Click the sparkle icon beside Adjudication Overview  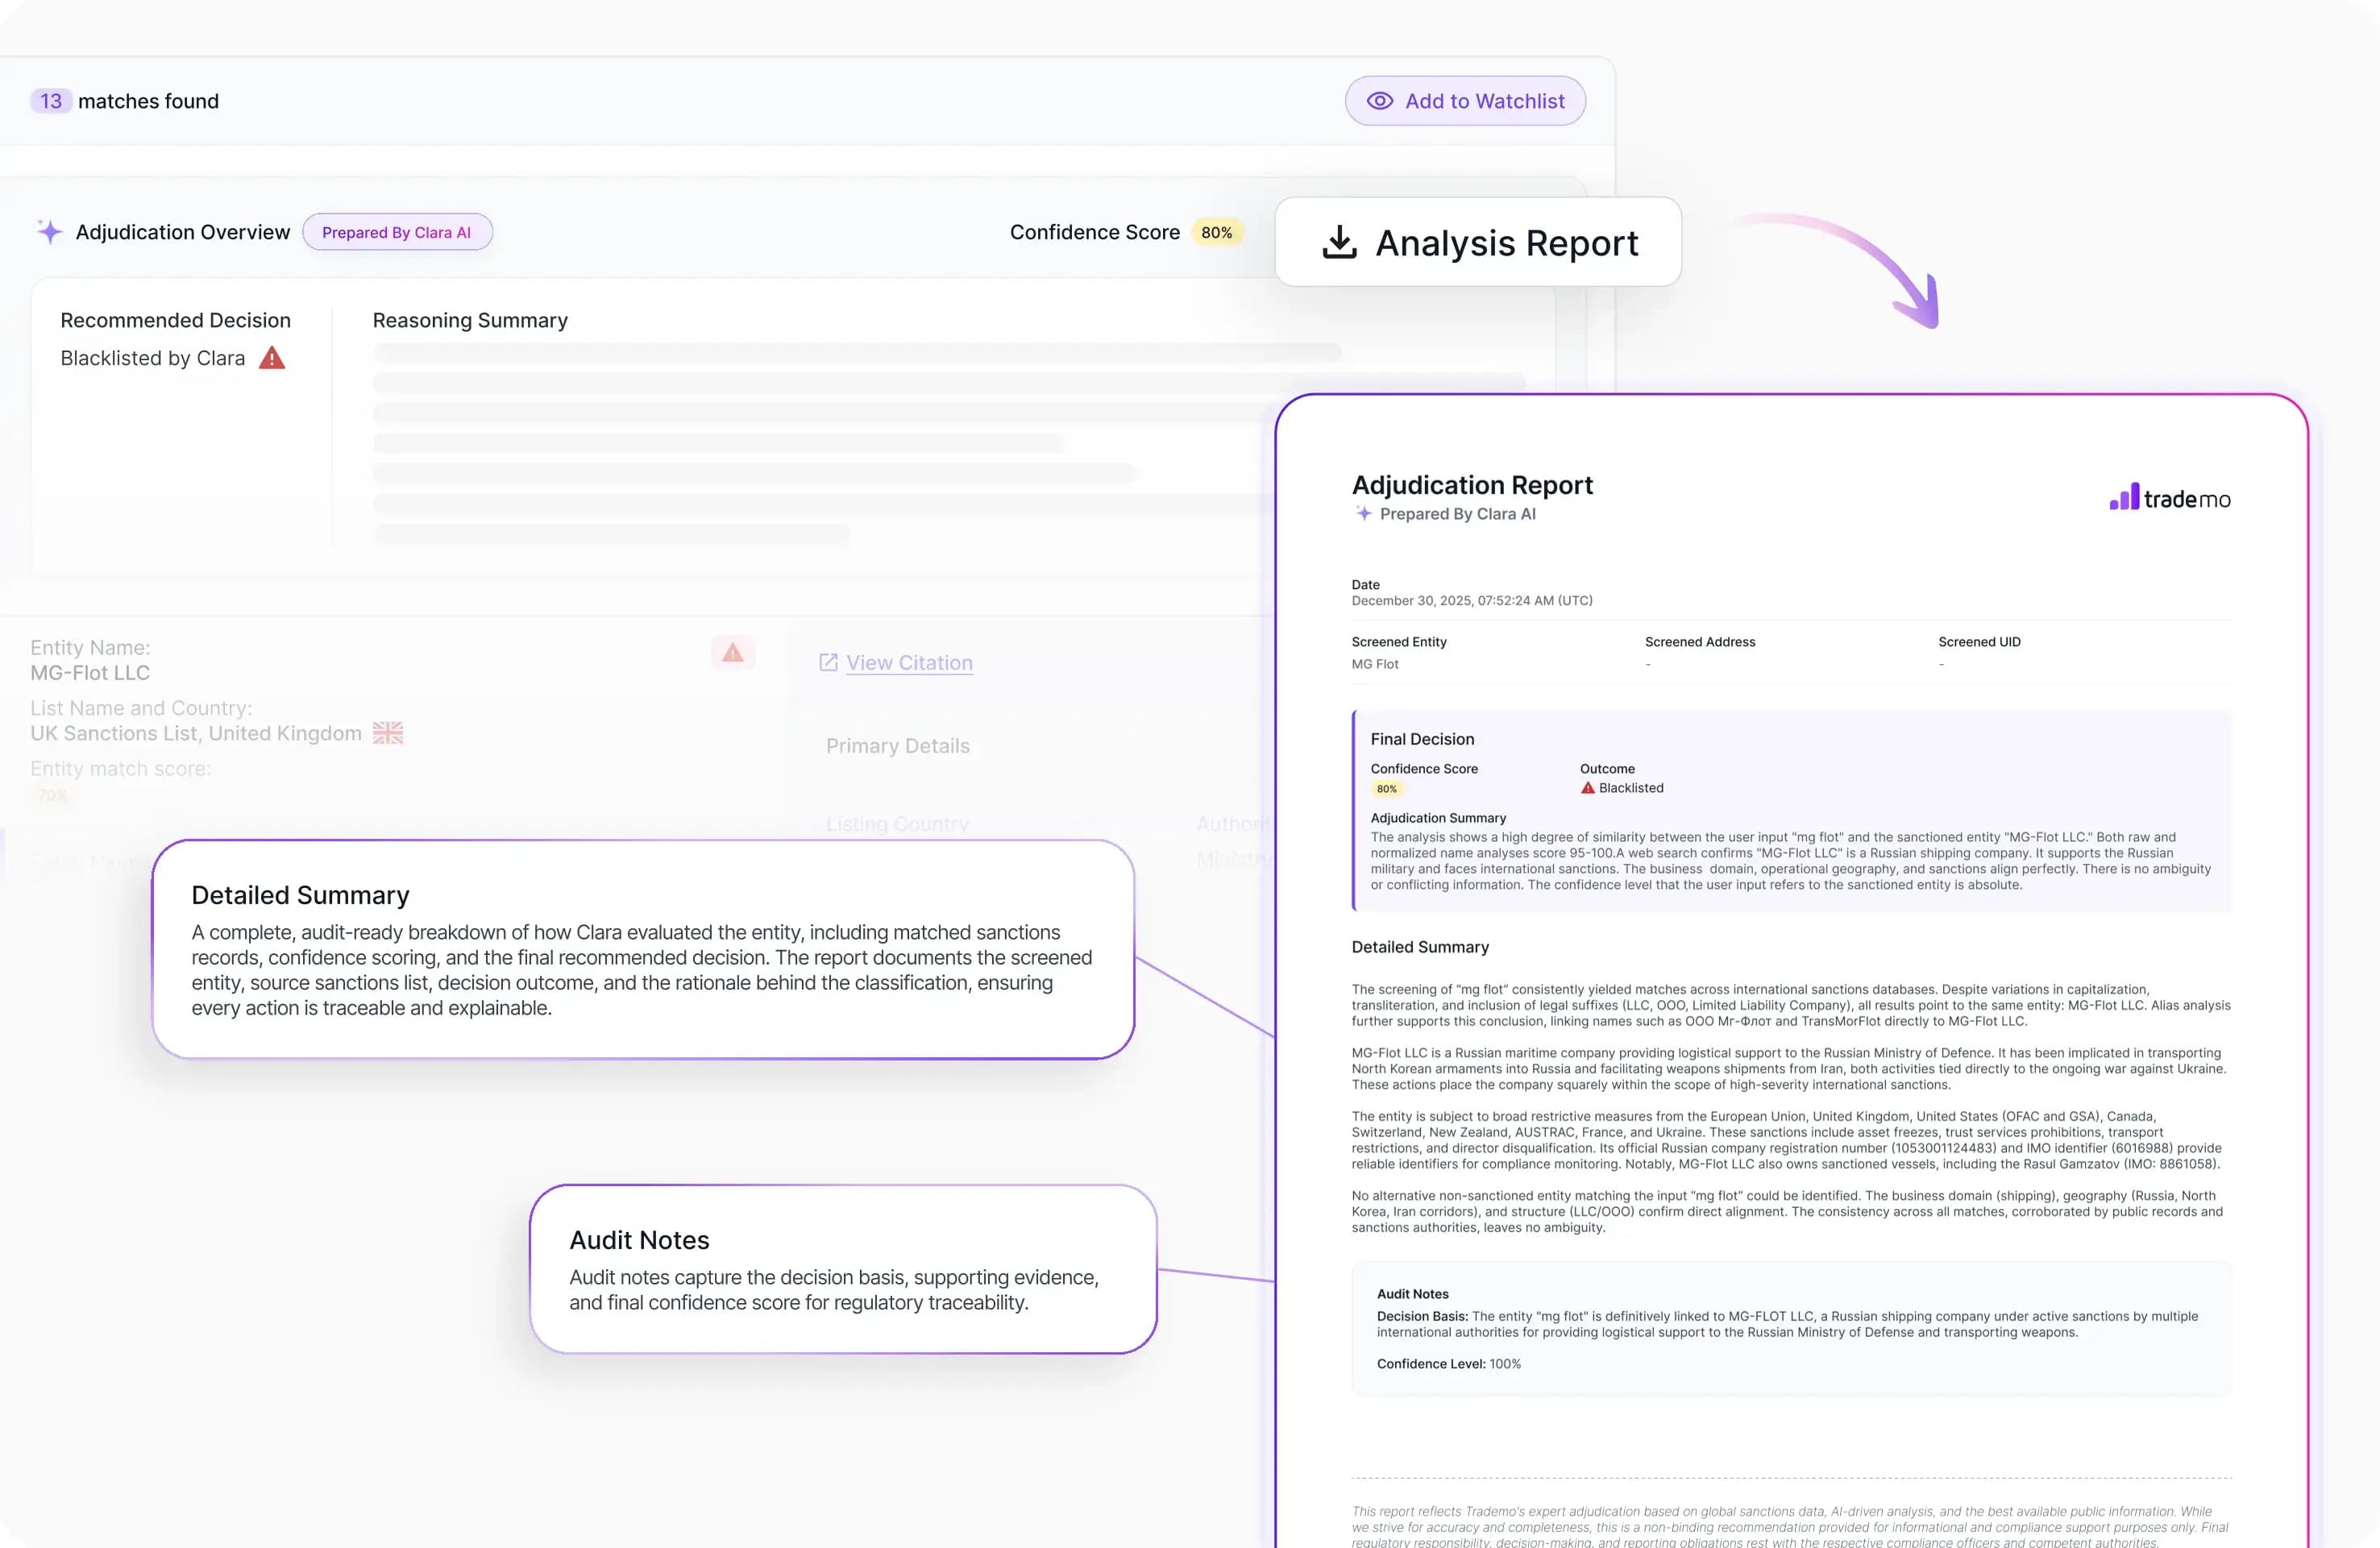pos(49,232)
